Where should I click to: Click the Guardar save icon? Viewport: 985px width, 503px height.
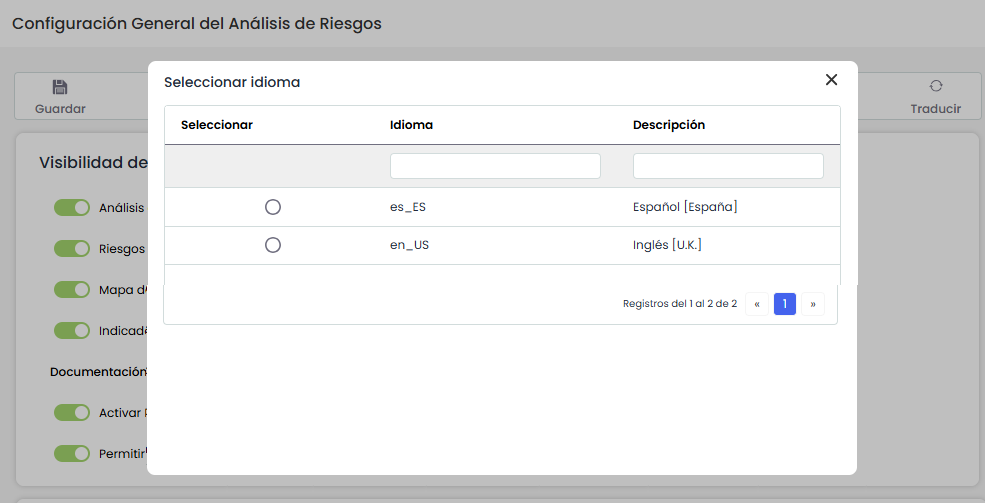60,87
